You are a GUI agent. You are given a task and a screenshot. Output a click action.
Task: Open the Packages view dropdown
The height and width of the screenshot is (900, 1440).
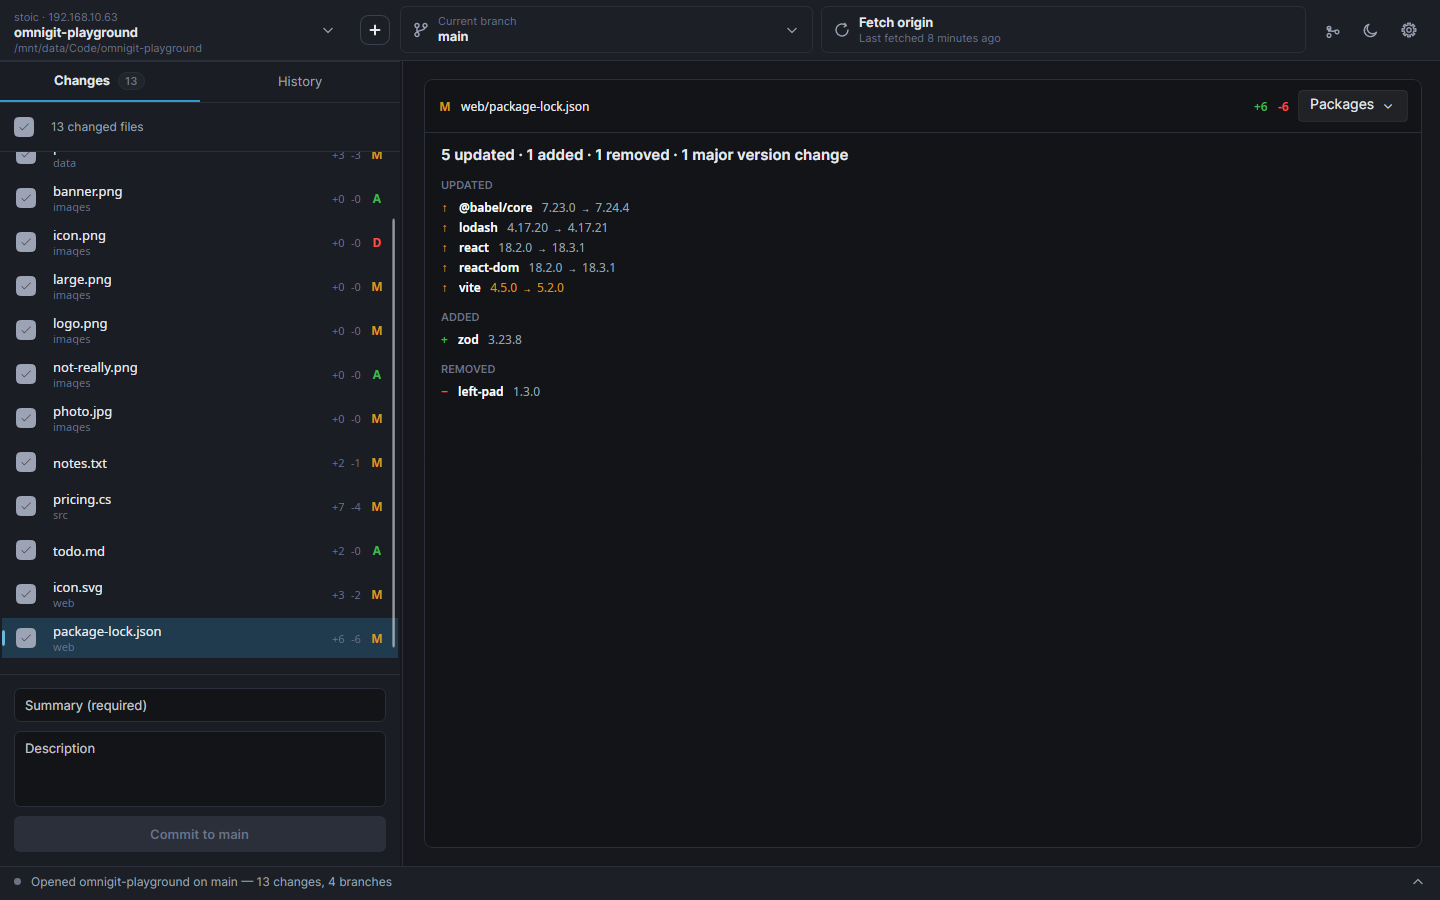[1352, 105]
